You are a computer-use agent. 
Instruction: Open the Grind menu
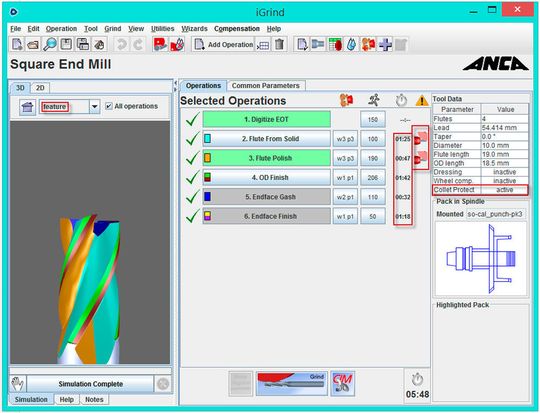(x=113, y=29)
